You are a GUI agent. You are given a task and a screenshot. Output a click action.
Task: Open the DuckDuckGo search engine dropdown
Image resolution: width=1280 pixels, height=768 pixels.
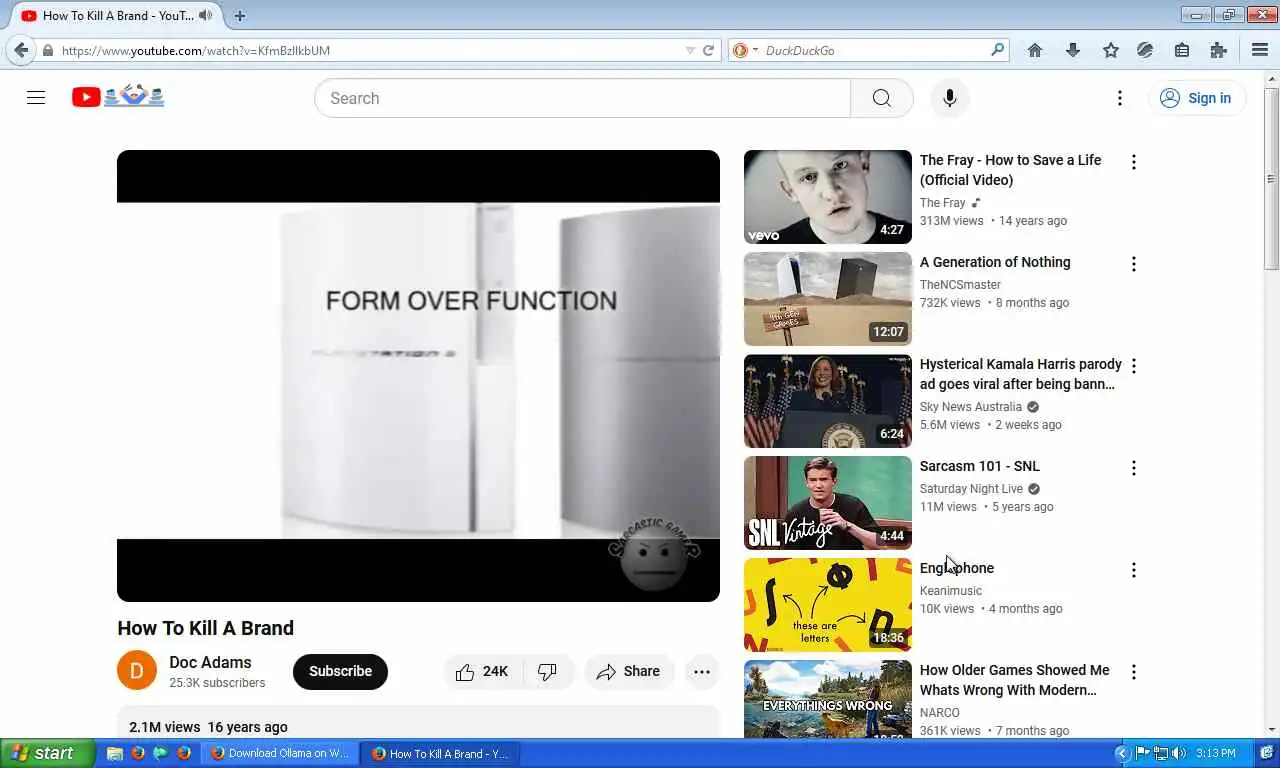(746, 50)
